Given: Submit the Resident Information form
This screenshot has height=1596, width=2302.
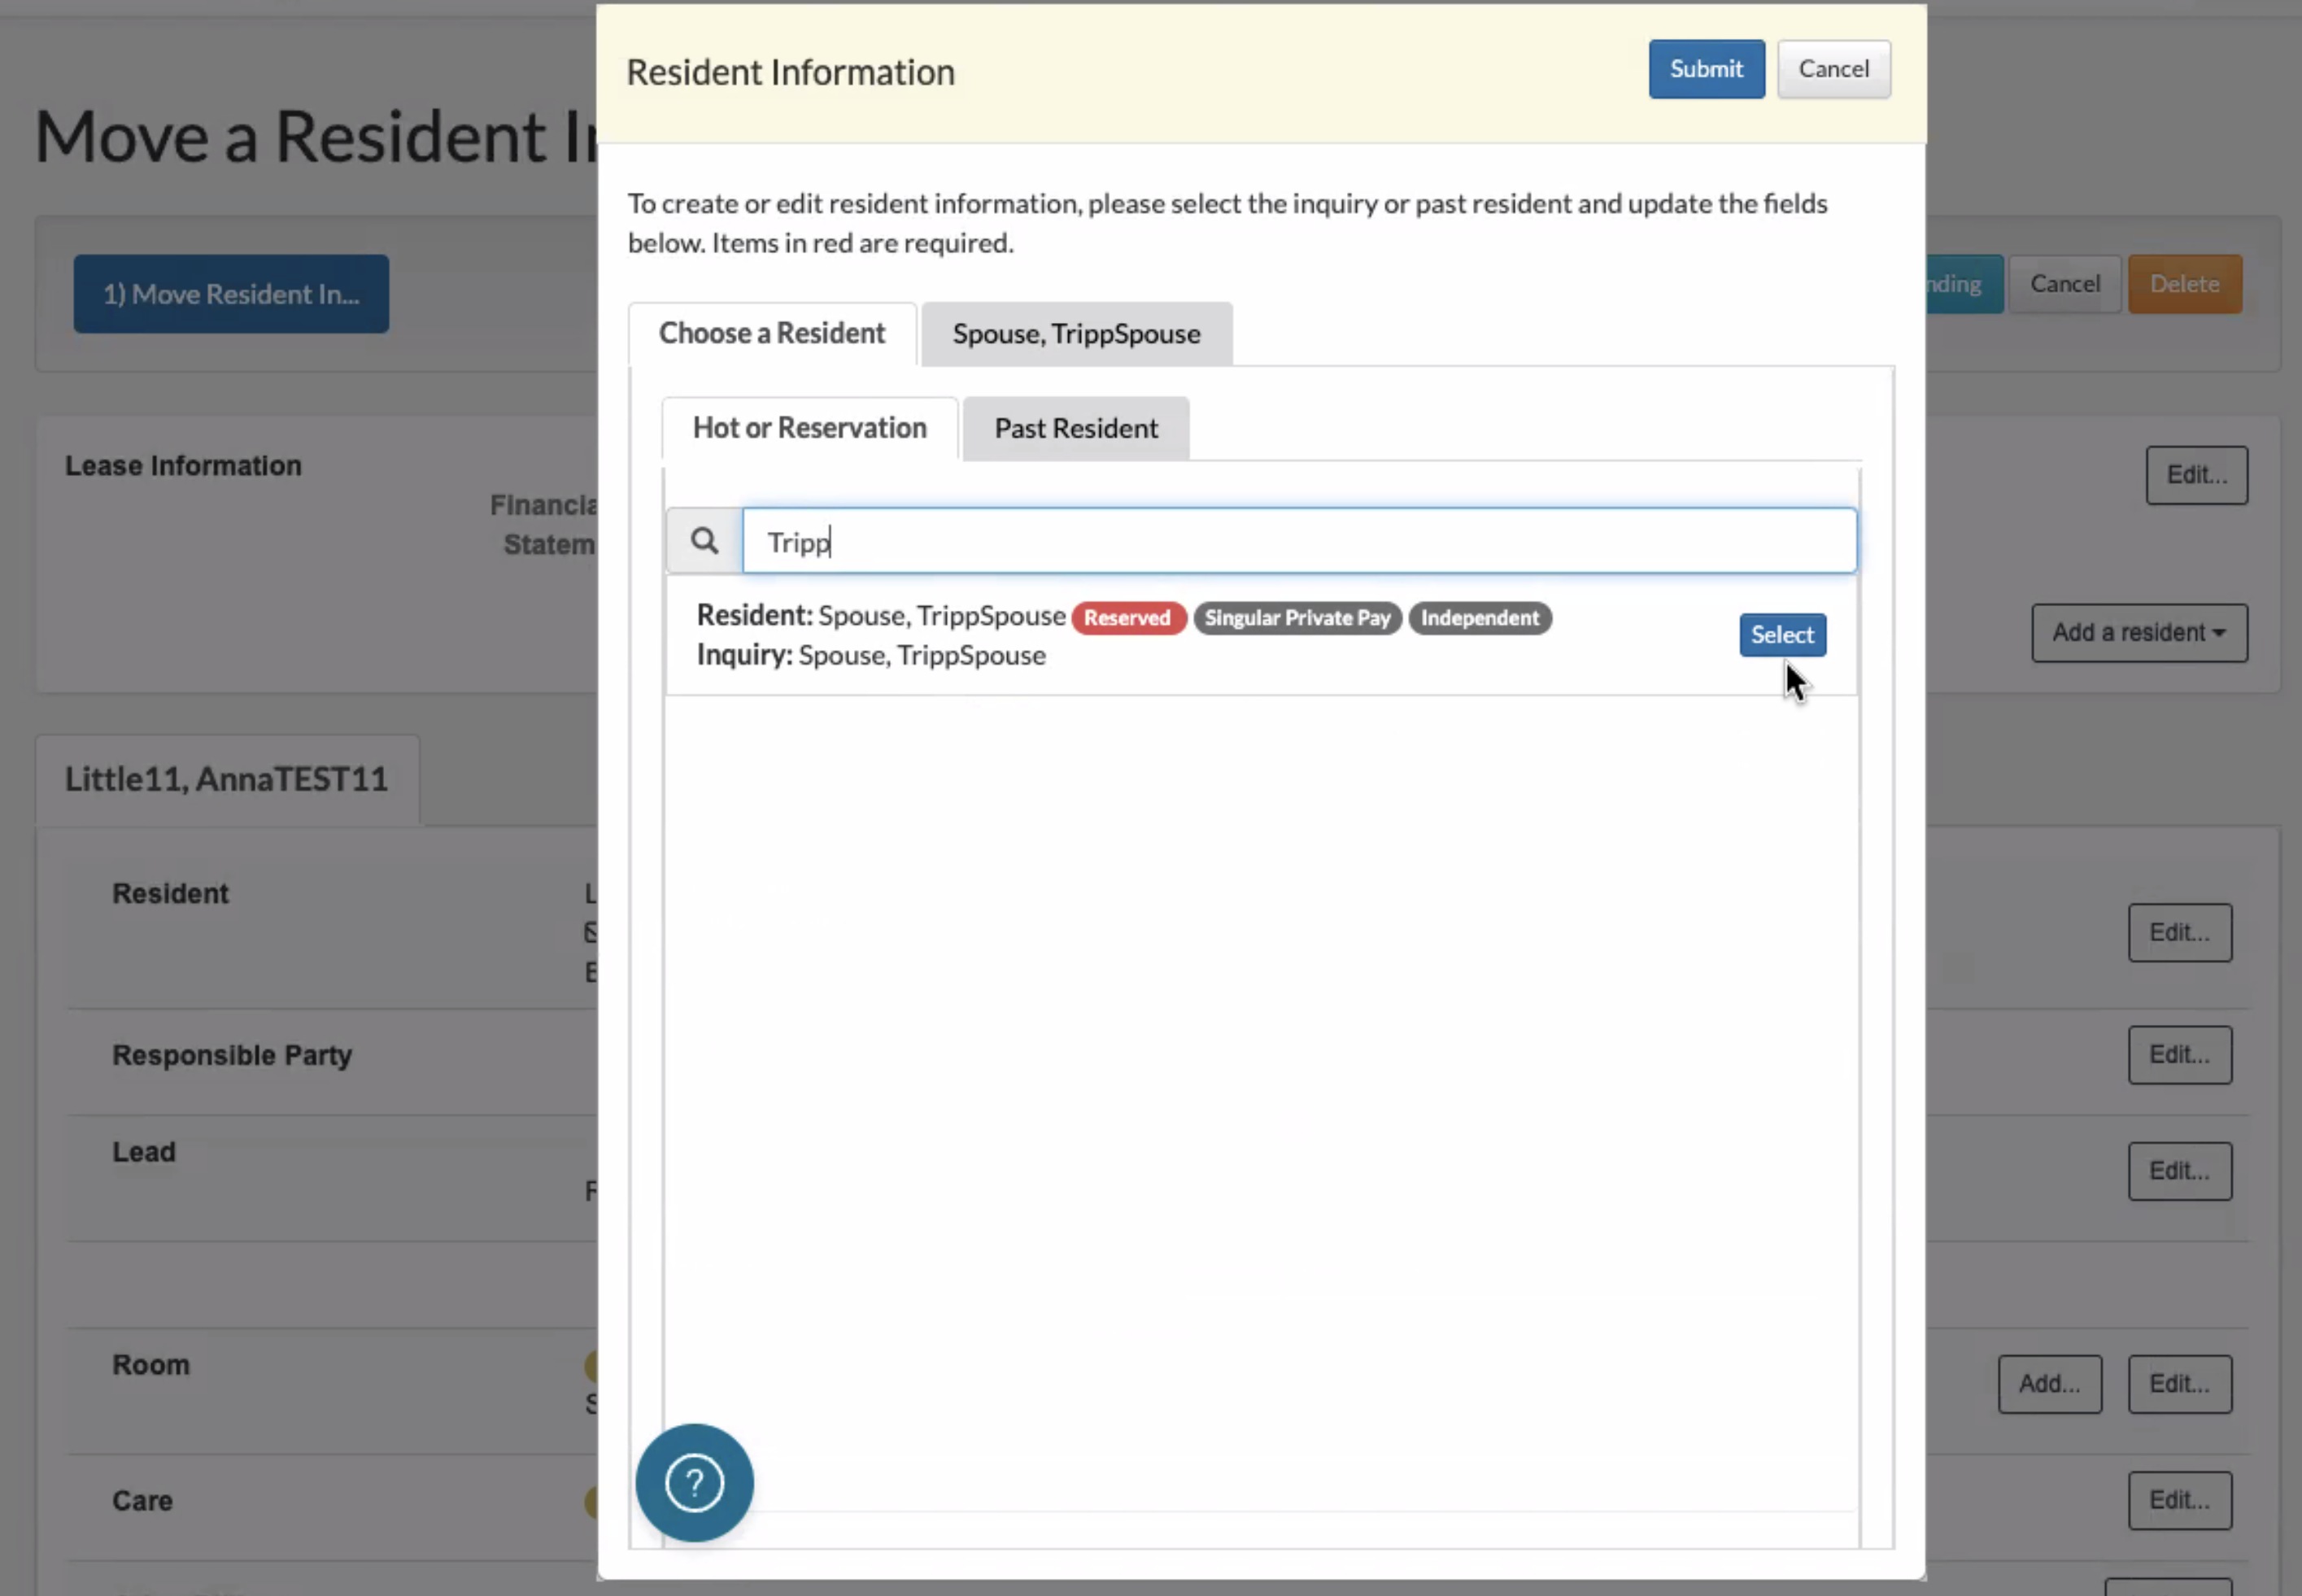Looking at the screenshot, I should 1705,69.
